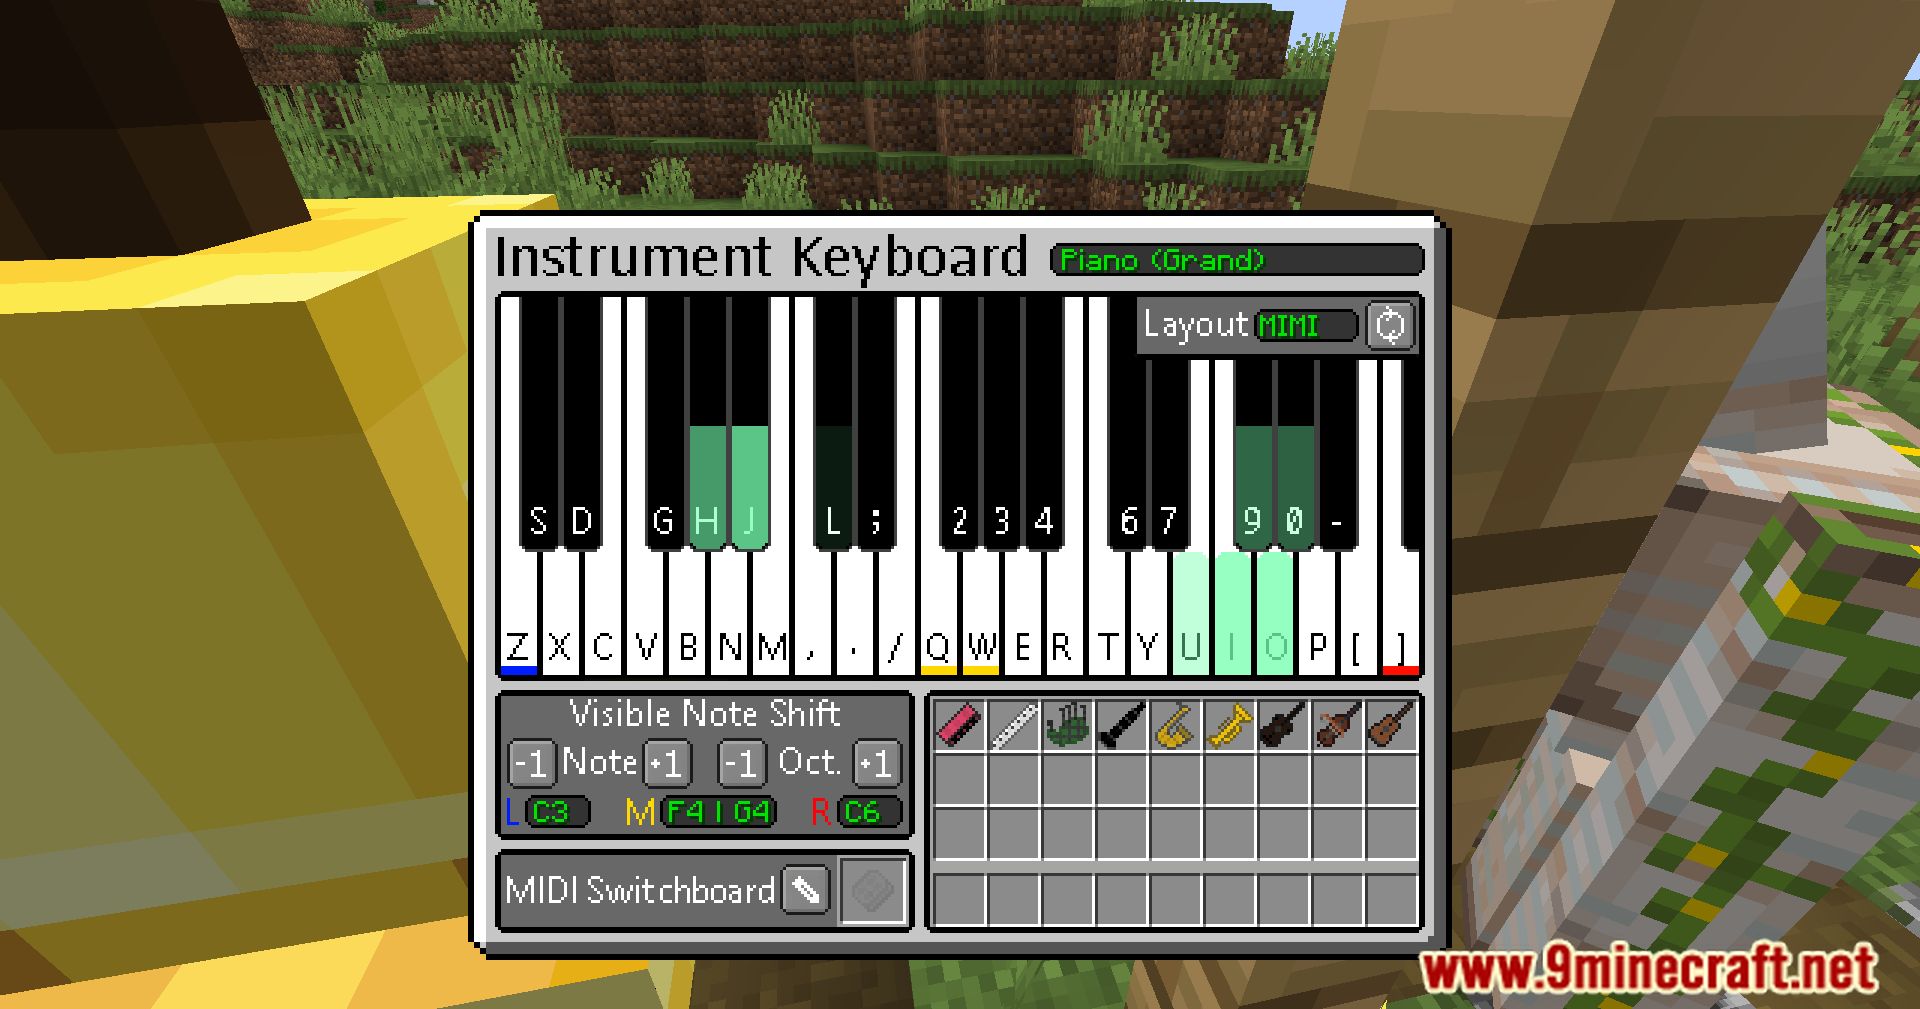
Task: Pick the light brown acoustic guitar
Action: (x=1391, y=725)
